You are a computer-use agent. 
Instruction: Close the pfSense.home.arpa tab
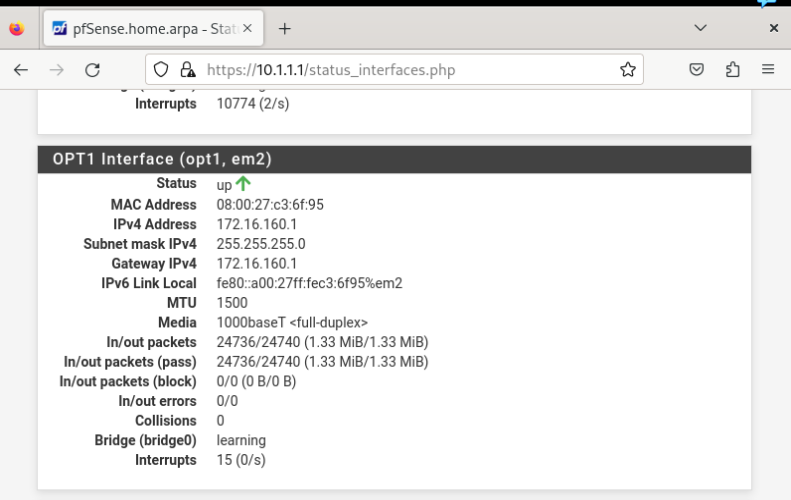[x=247, y=28]
